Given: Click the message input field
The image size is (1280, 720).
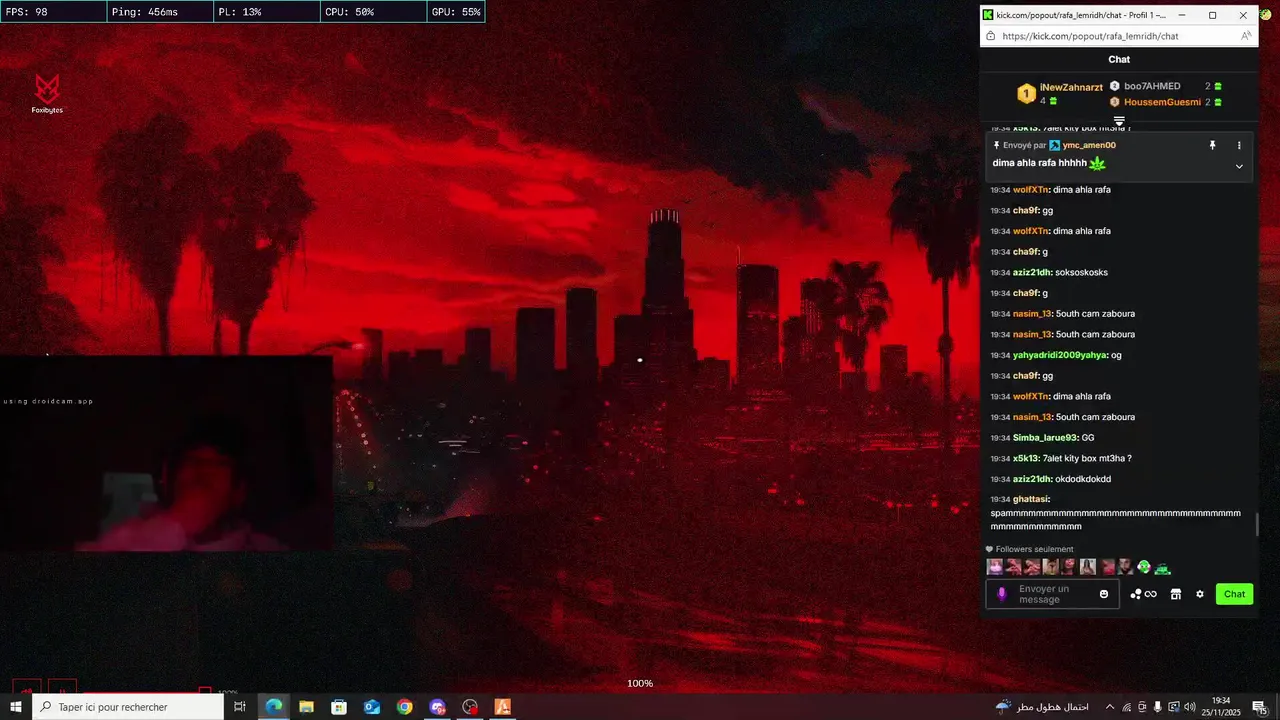Looking at the screenshot, I should click(x=1054, y=594).
